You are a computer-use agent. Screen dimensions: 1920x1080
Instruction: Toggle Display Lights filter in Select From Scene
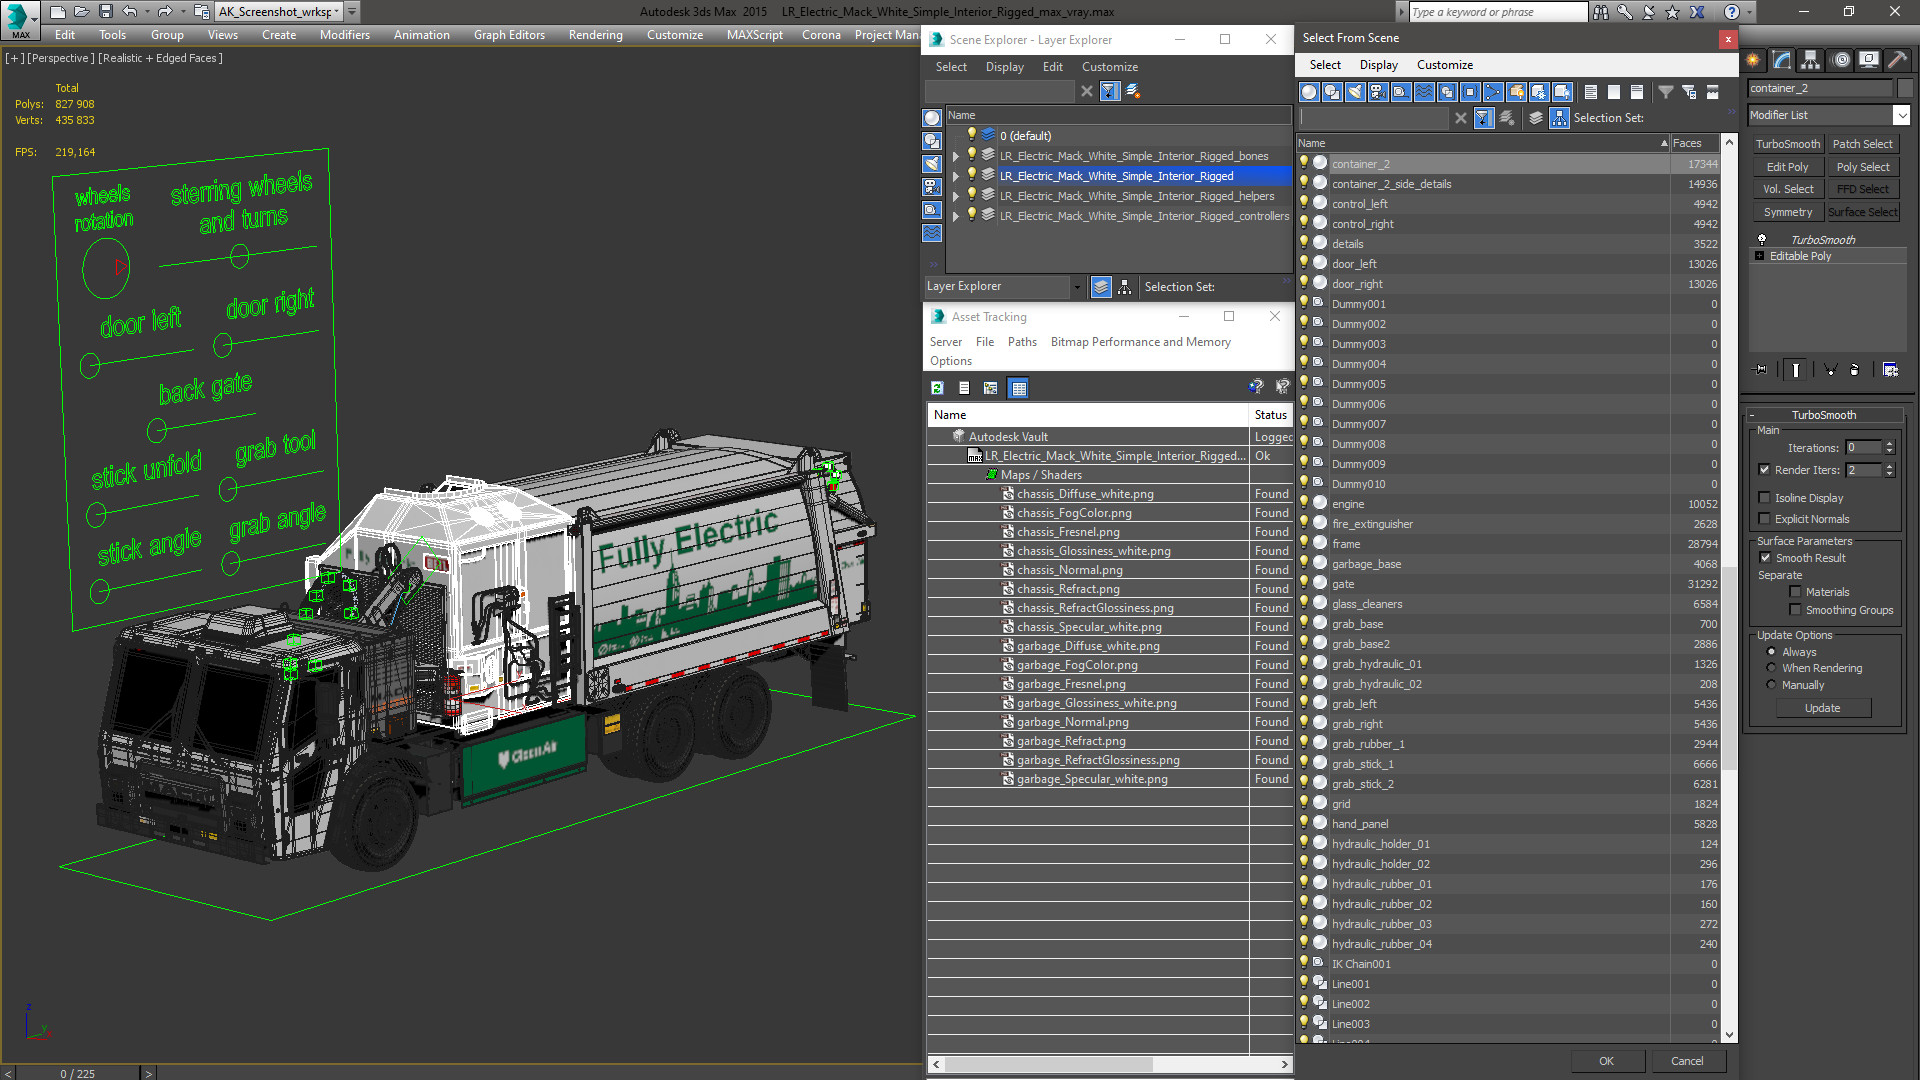1355,92
